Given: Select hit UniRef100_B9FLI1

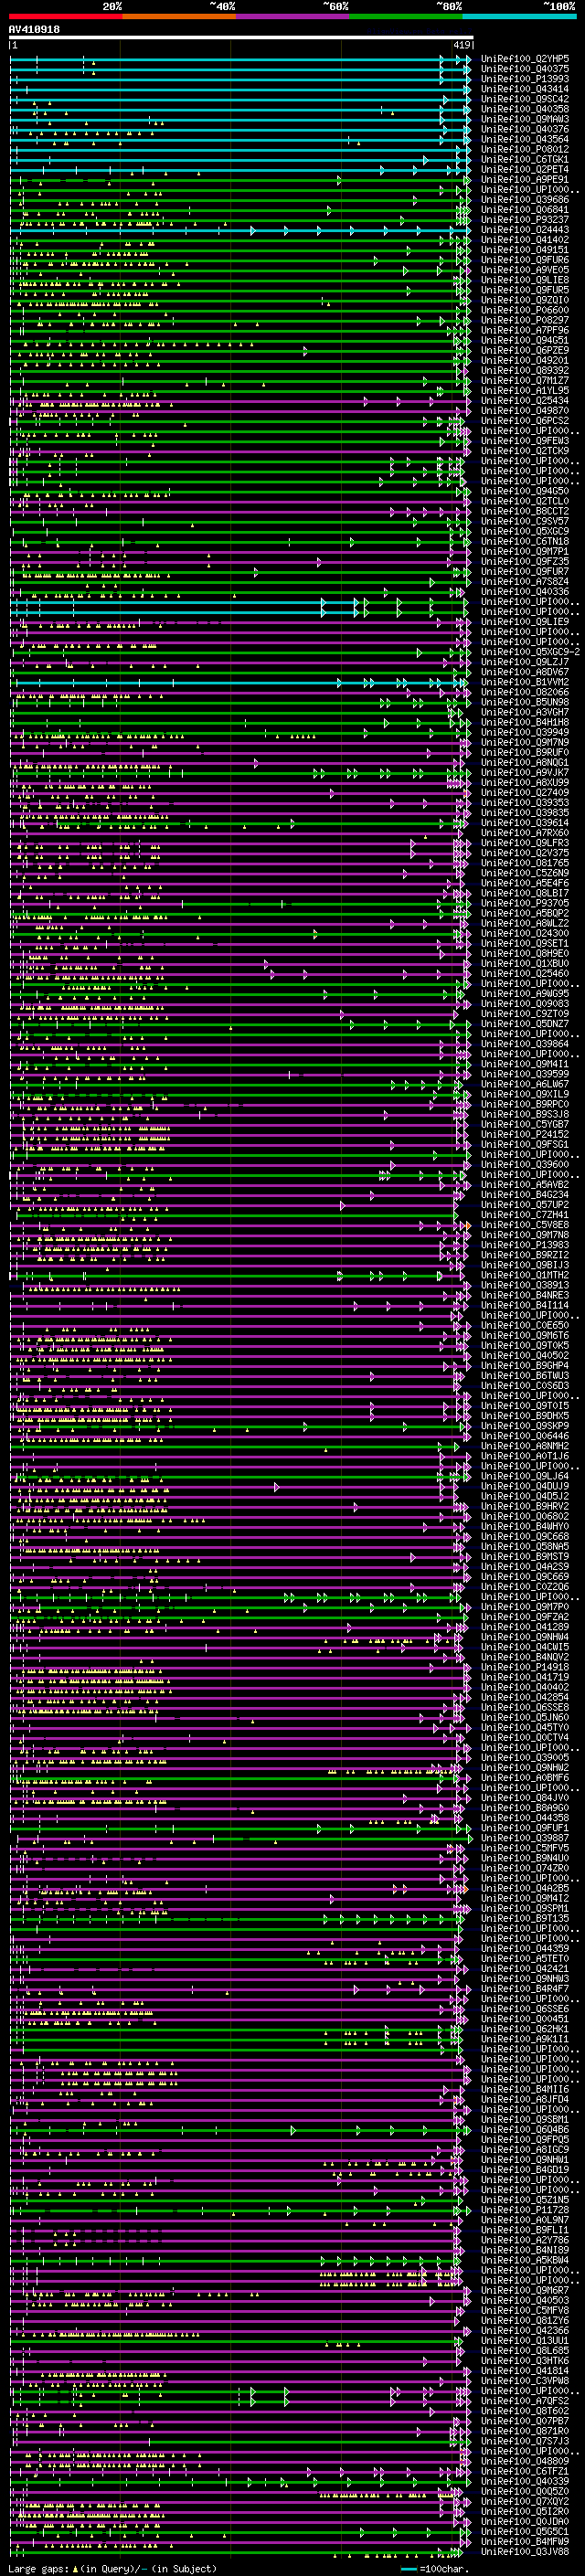Looking at the screenshot, I should pos(525,2229).
